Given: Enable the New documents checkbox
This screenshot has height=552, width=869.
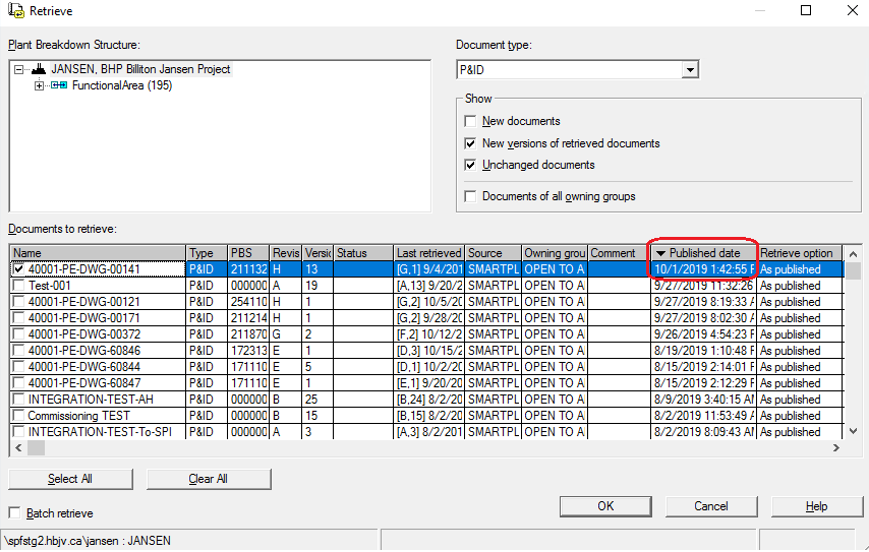Looking at the screenshot, I should (x=471, y=121).
